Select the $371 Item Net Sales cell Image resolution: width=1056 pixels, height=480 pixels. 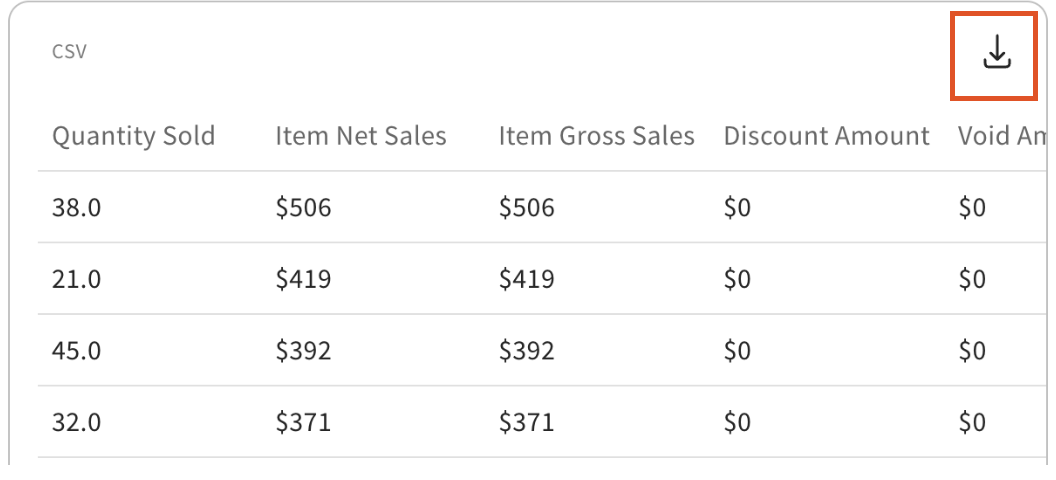pos(303,423)
